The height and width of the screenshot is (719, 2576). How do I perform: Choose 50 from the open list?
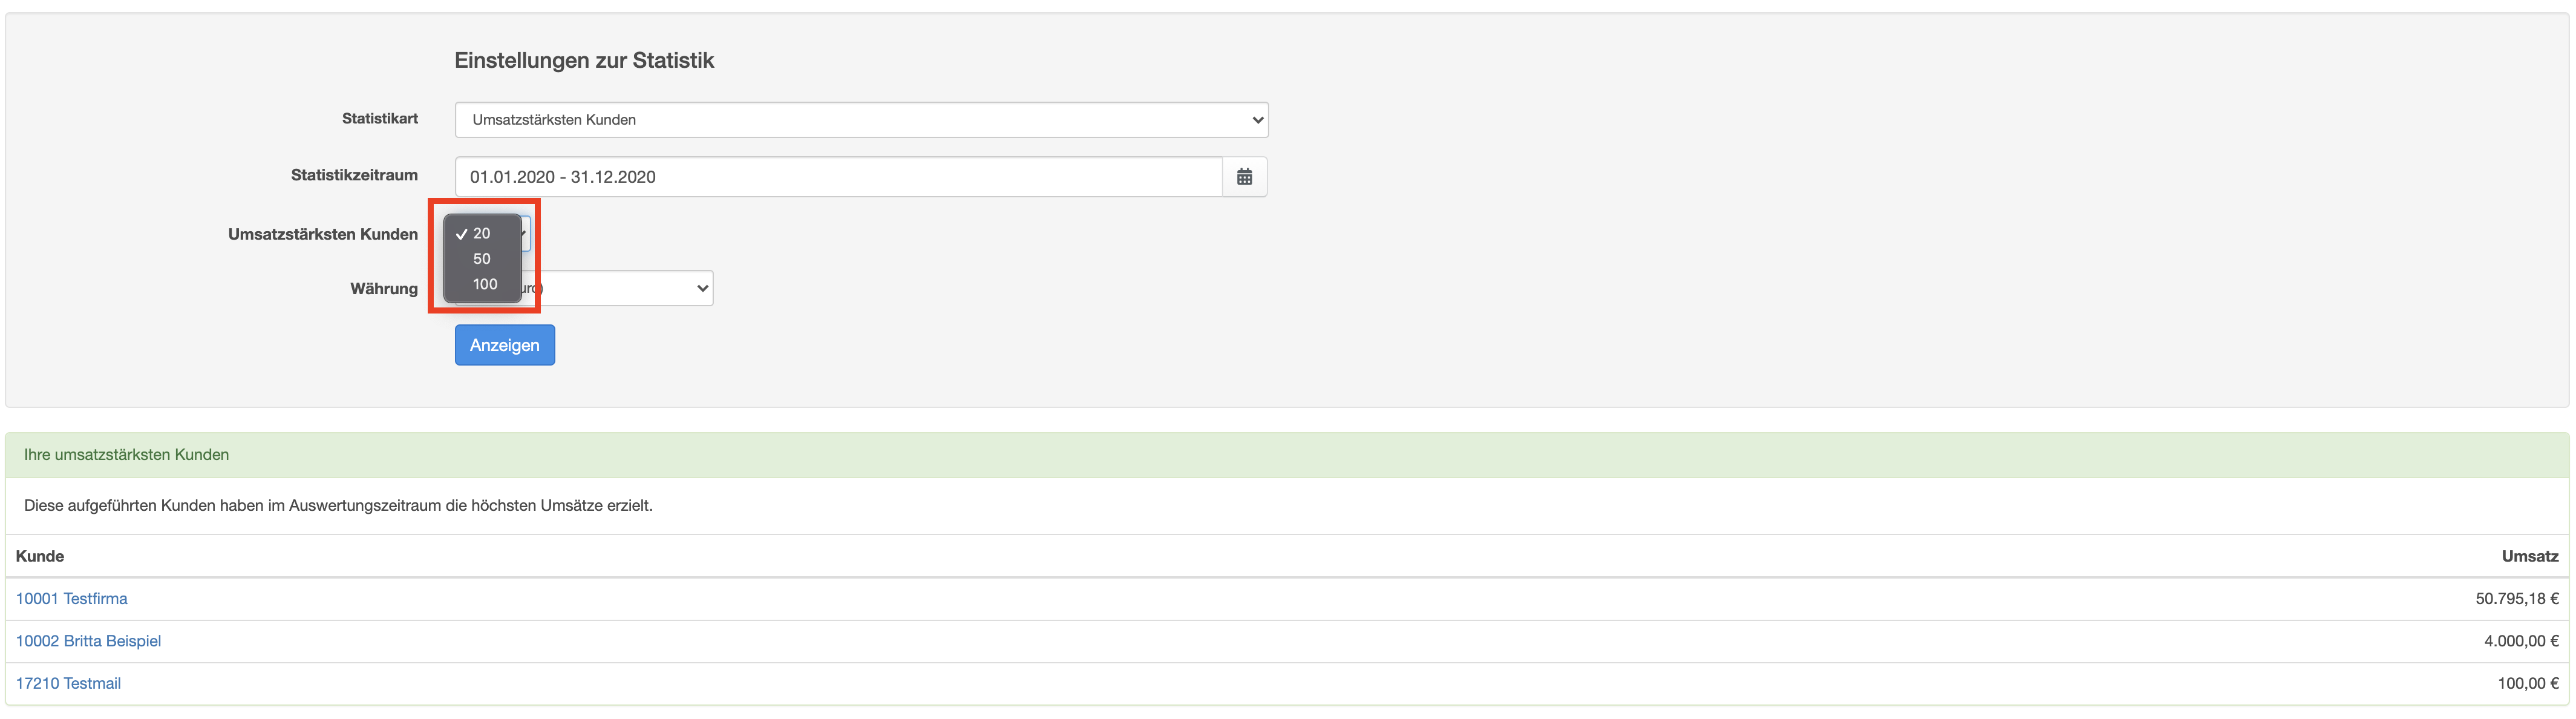tap(482, 259)
